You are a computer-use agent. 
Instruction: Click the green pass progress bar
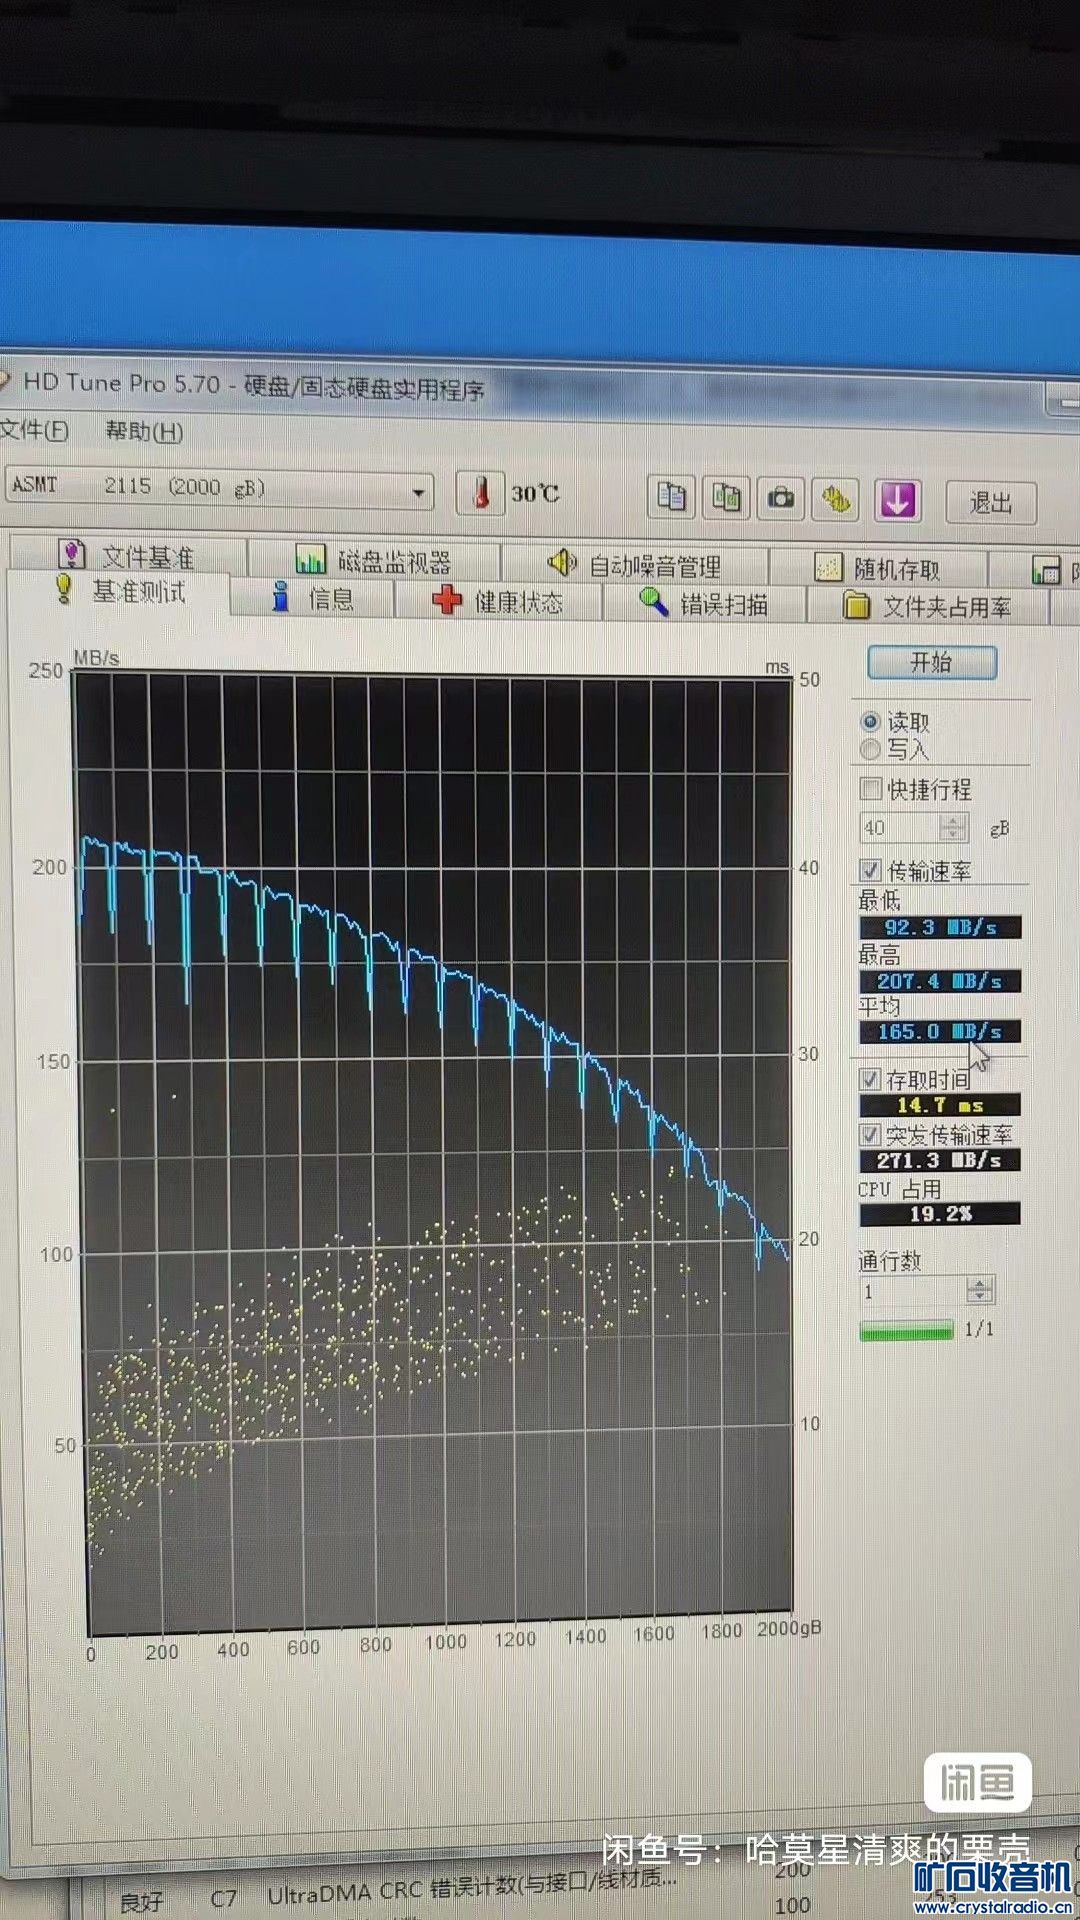click(906, 1330)
